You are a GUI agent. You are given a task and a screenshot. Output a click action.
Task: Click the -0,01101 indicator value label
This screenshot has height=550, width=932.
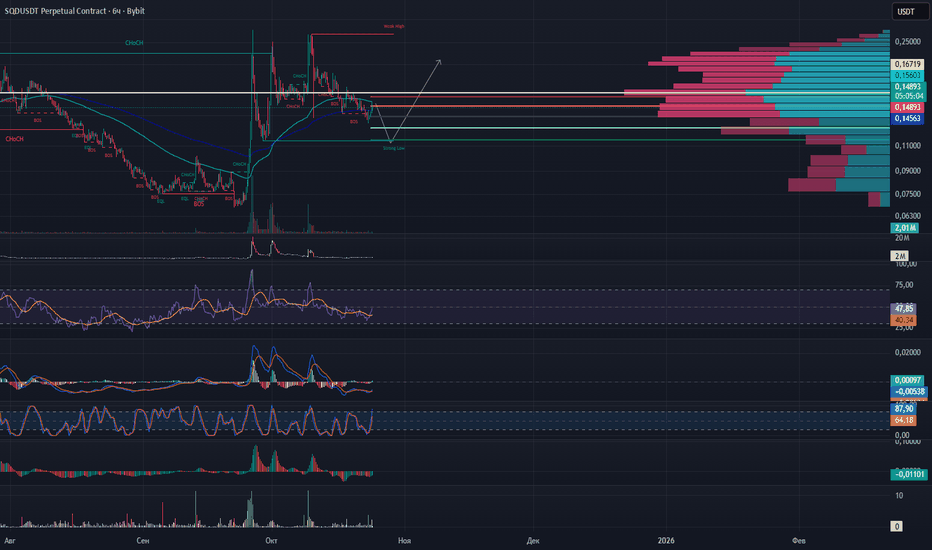pos(909,474)
